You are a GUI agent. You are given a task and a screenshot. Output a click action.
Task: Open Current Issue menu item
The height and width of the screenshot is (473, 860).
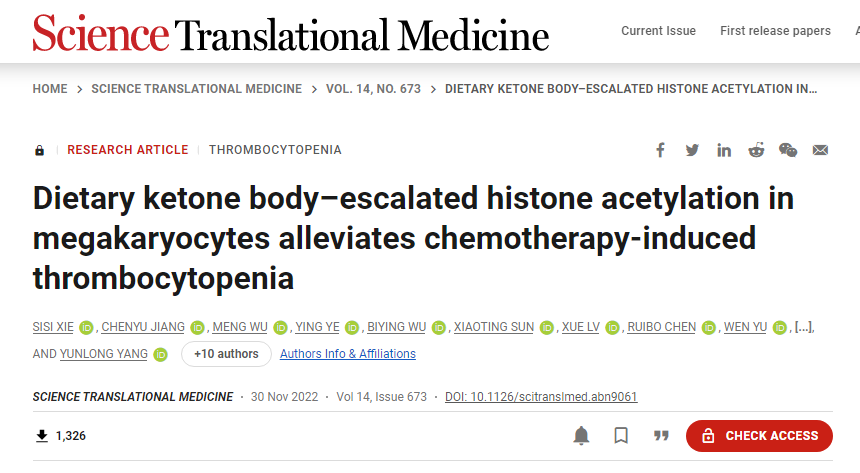click(x=658, y=31)
